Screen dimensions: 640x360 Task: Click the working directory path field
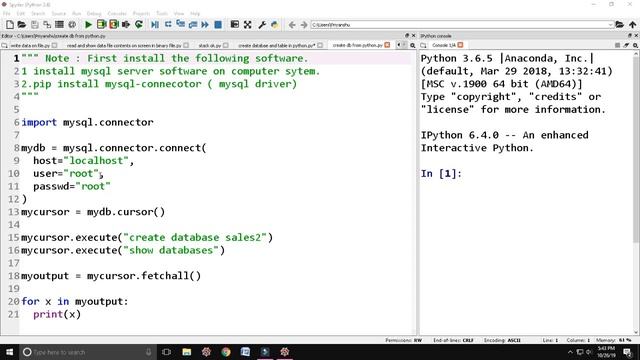462,25
